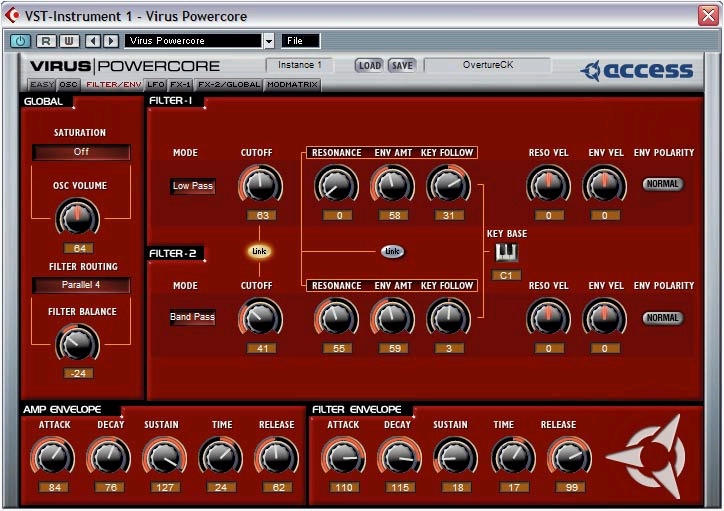Click the Key Base keyboard icon

507,252
